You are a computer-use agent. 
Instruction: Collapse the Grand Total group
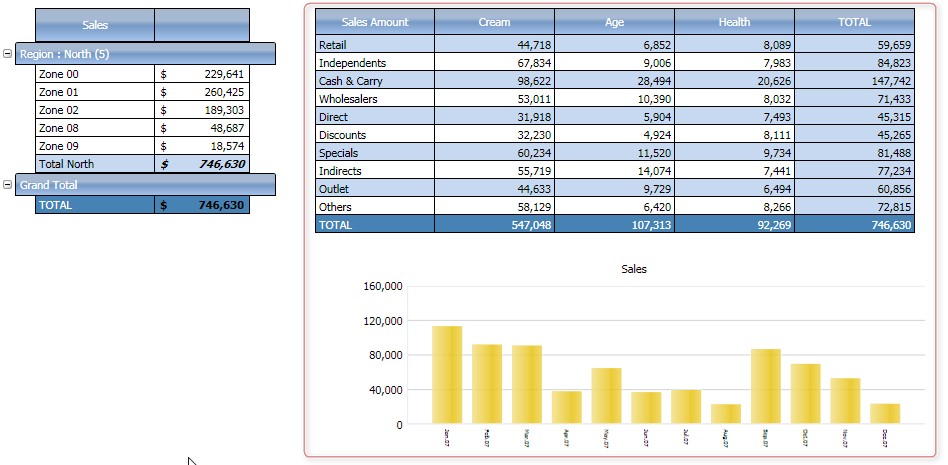(x=7, y=184)
